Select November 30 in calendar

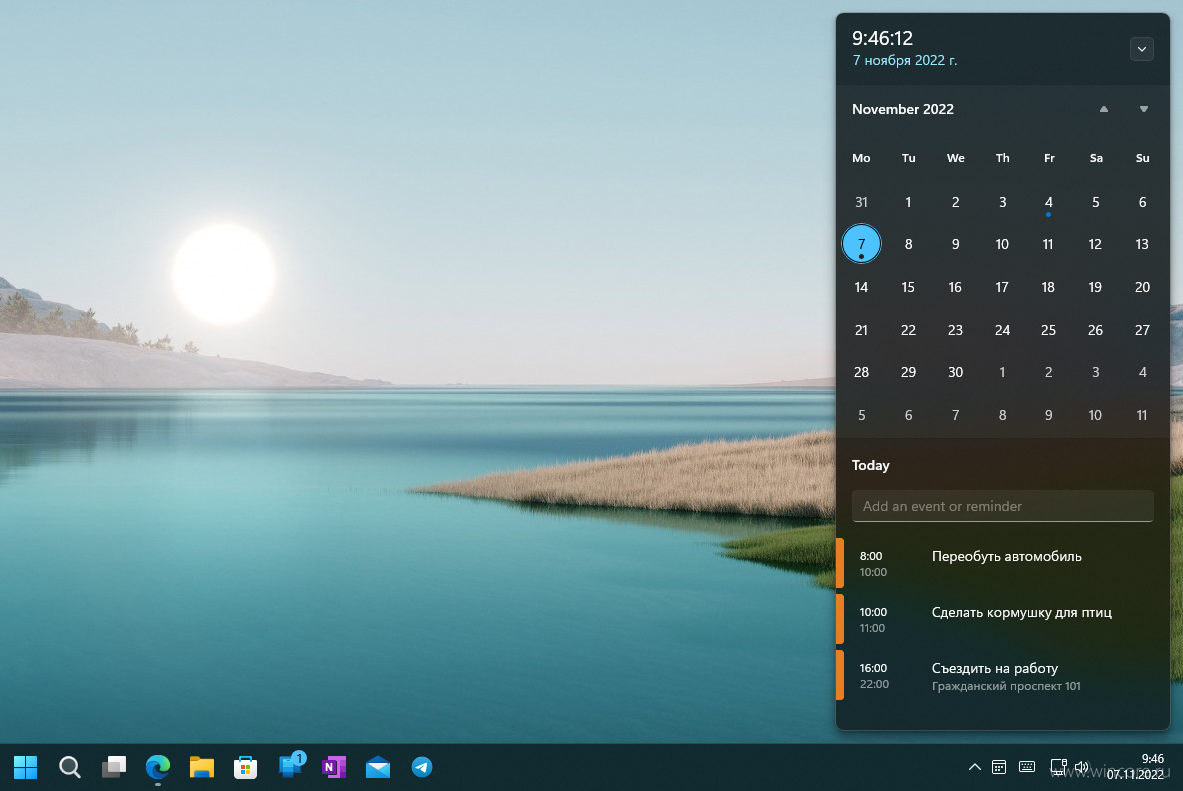(x=954, y=372)
